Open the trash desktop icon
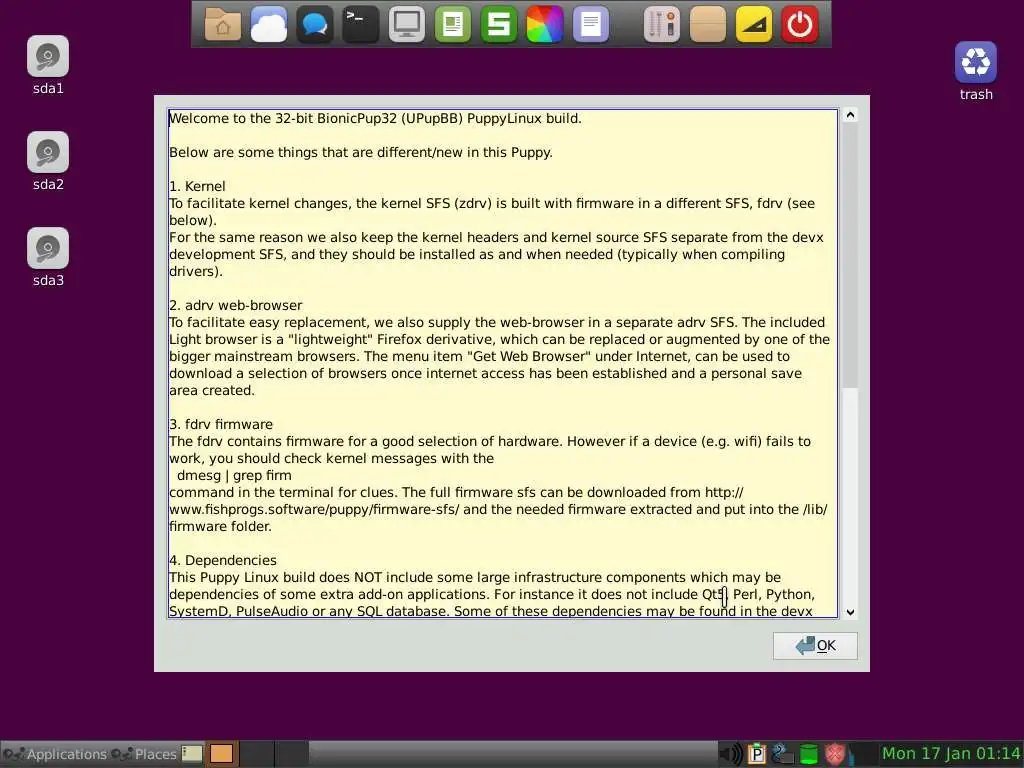 click(976, 62)
